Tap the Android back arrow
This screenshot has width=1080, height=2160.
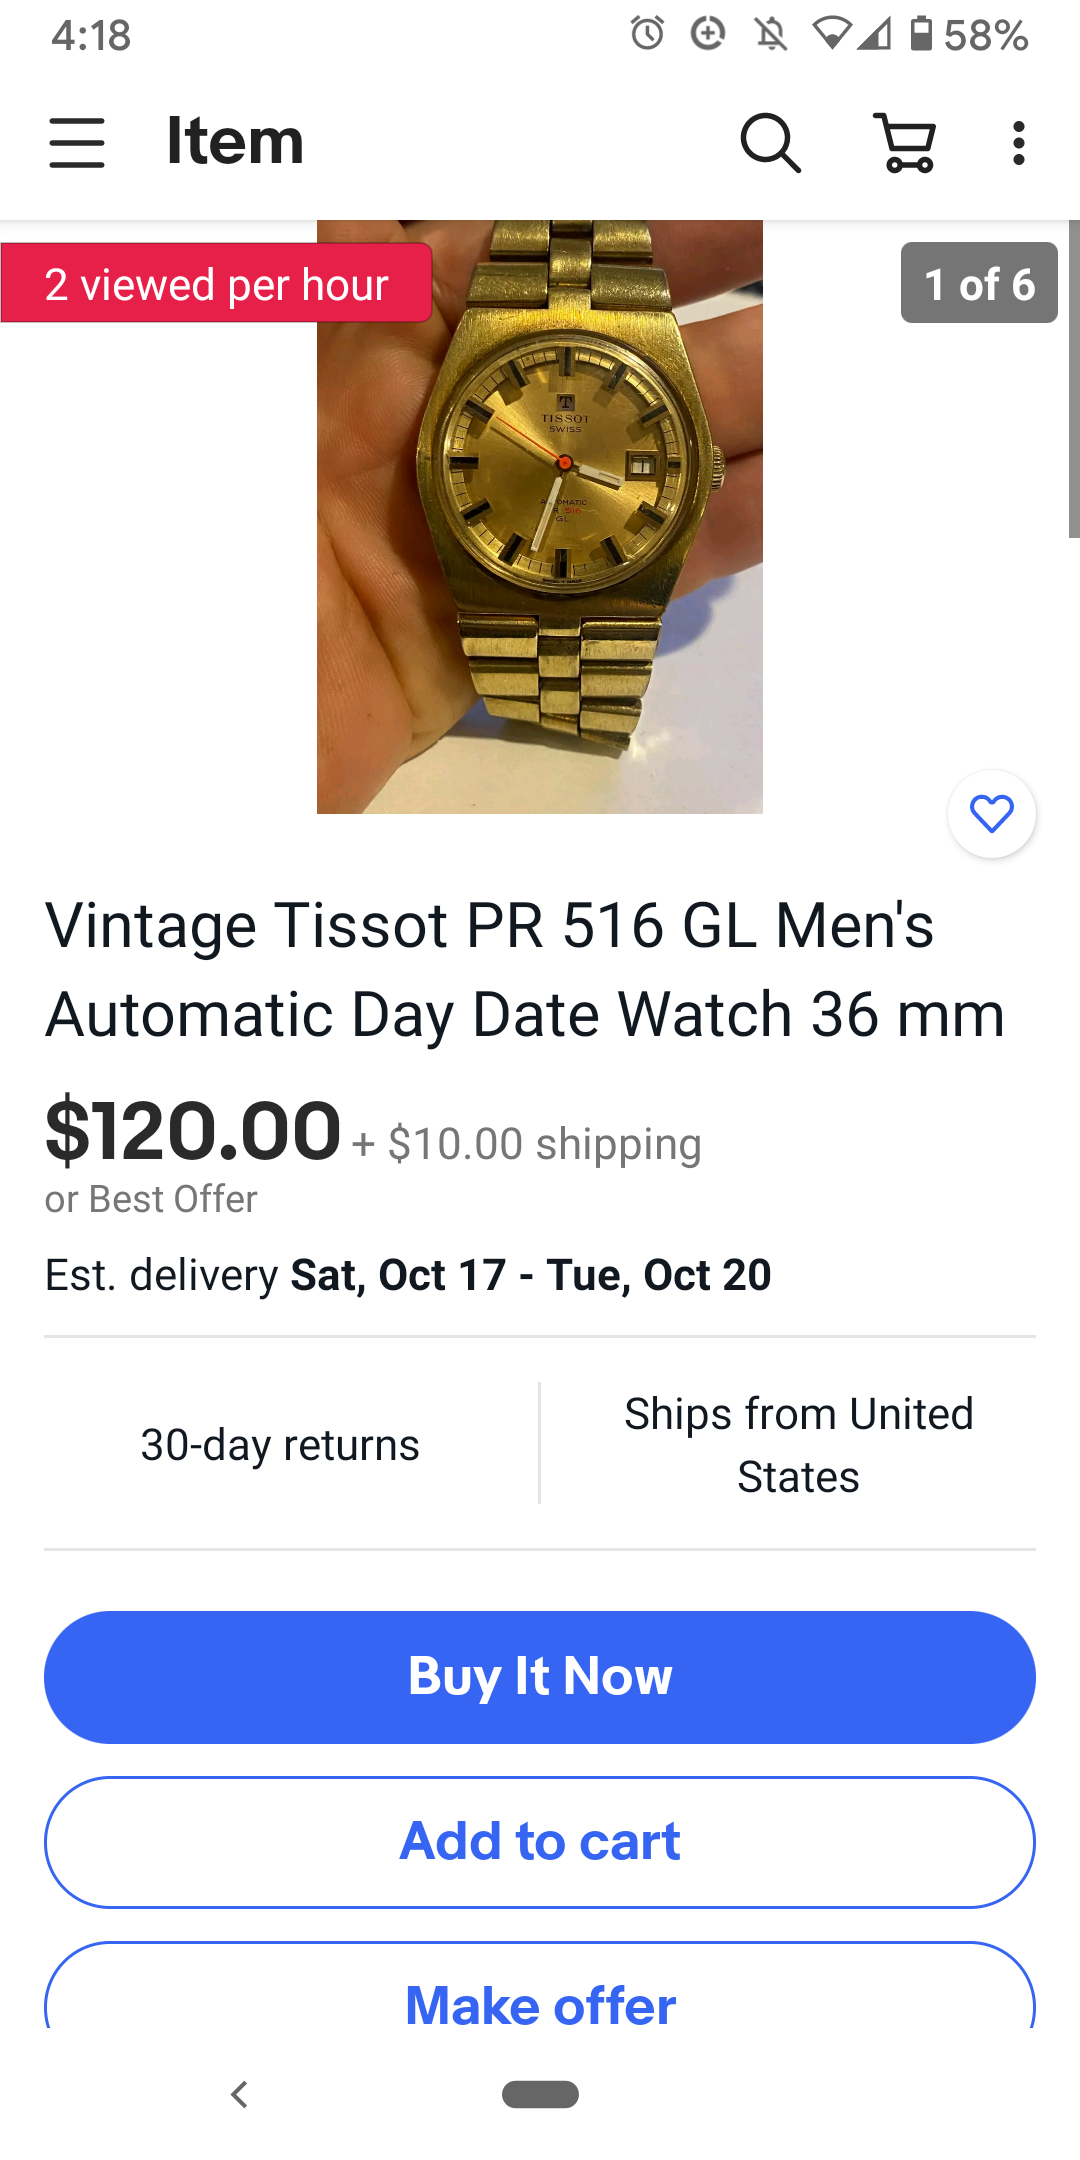239,2094
